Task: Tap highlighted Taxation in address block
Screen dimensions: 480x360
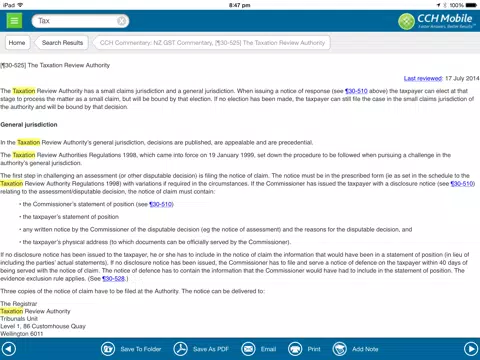Action: [12, 311]
